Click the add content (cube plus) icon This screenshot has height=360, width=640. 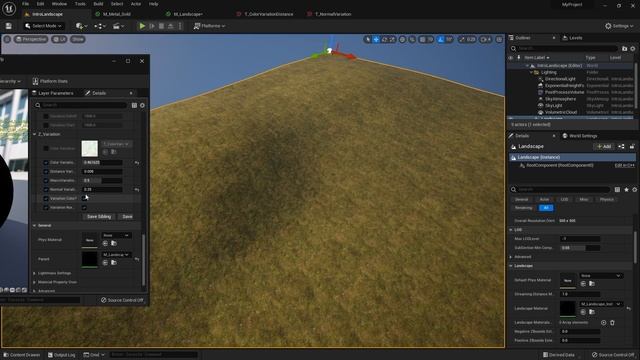[x=80, y=26]
